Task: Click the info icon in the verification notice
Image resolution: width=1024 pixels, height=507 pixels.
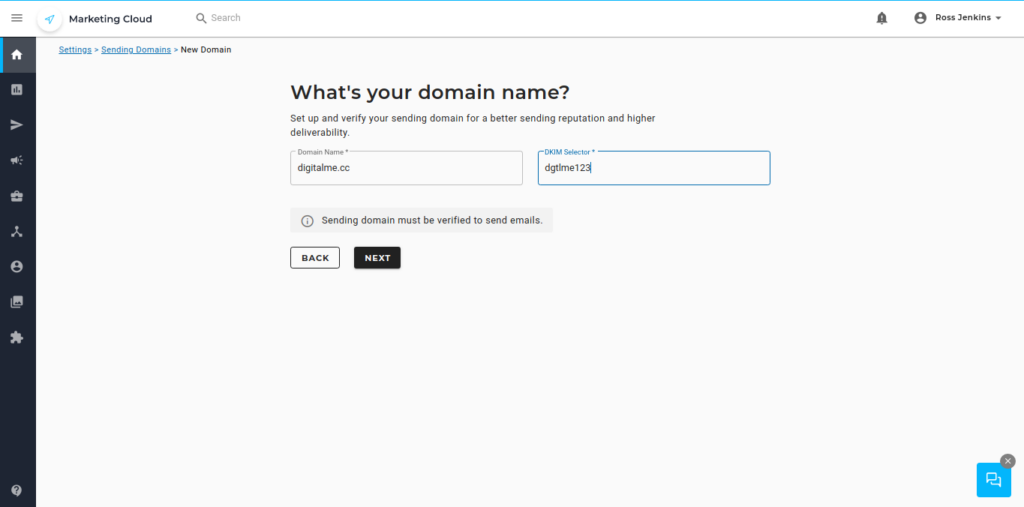Action: pyautogui.click(x=307, y=221)
